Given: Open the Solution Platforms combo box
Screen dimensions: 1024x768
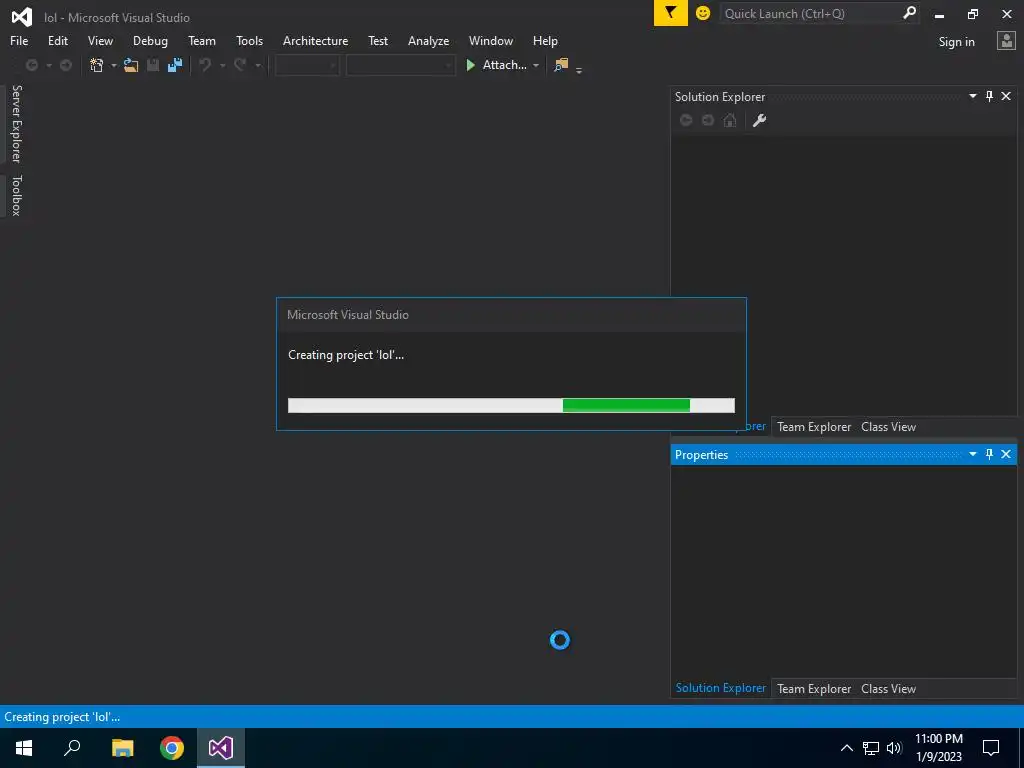Looking at the screenshot, I should [x=400, y=65].
